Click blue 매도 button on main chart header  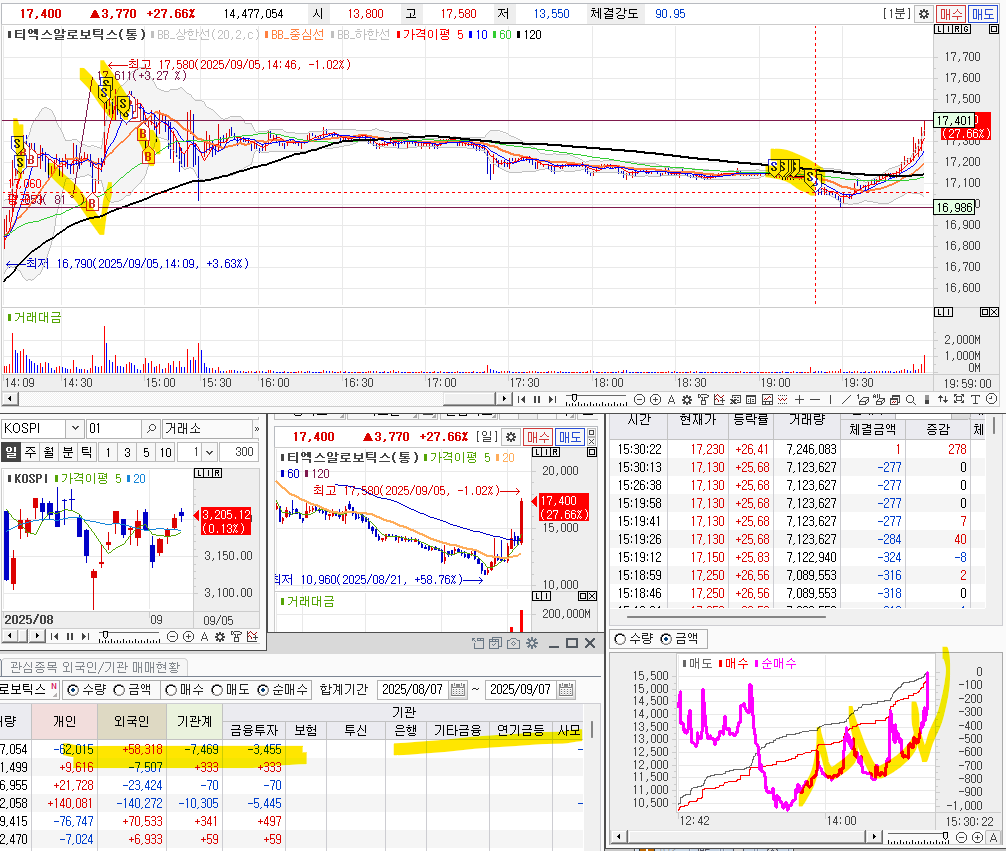pyautogui.click(x=982, y=13)
